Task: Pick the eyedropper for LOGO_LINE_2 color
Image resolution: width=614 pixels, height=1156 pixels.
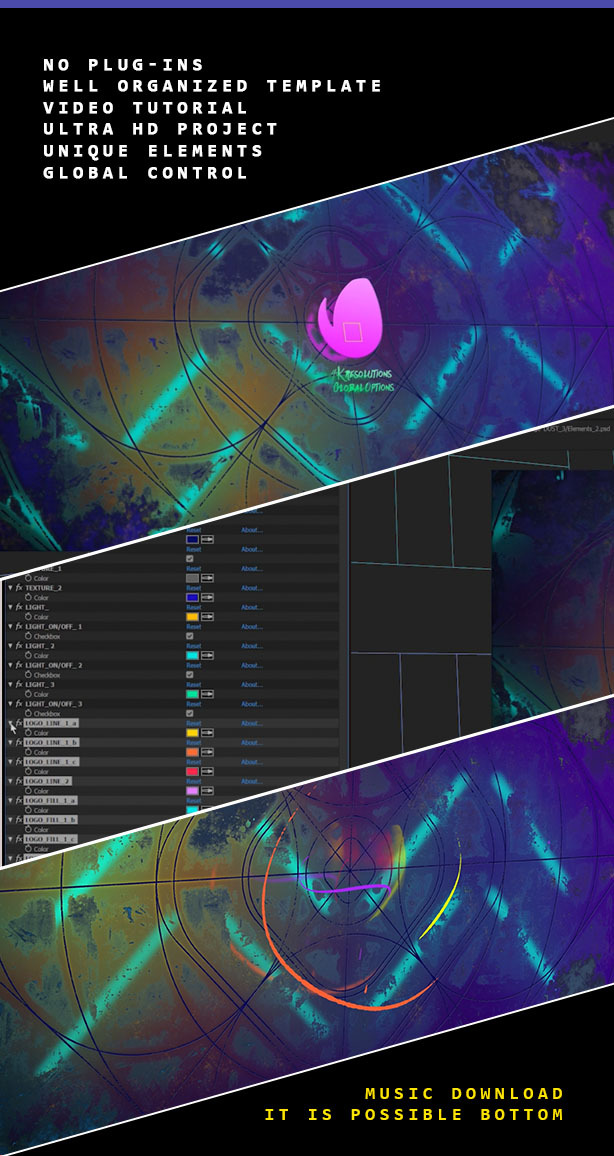Action: click(x=207, y=790)
